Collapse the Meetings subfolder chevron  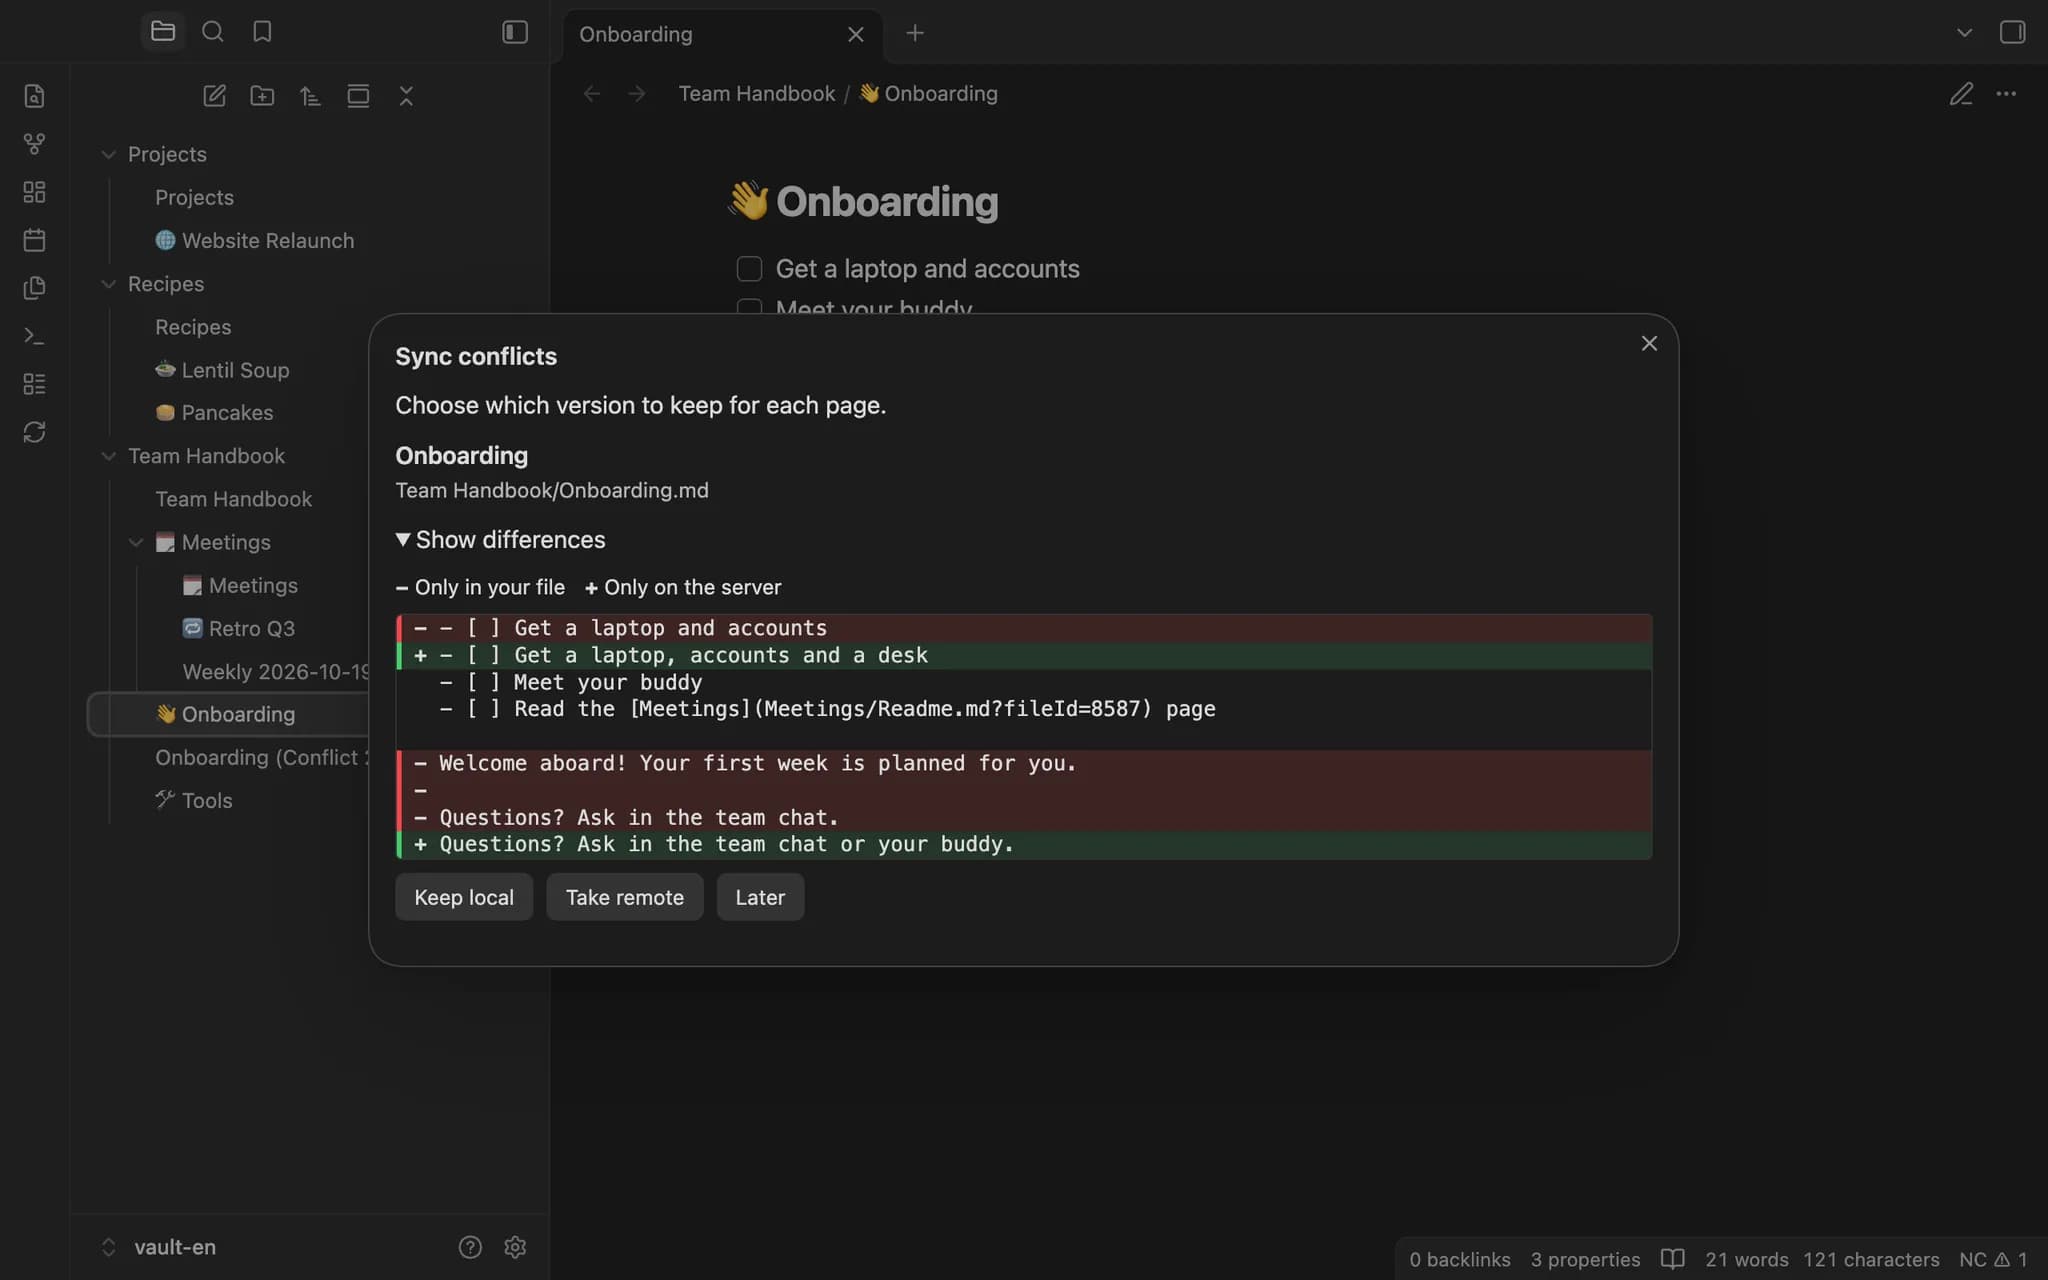pyautogui.click(x=136, y=542)
